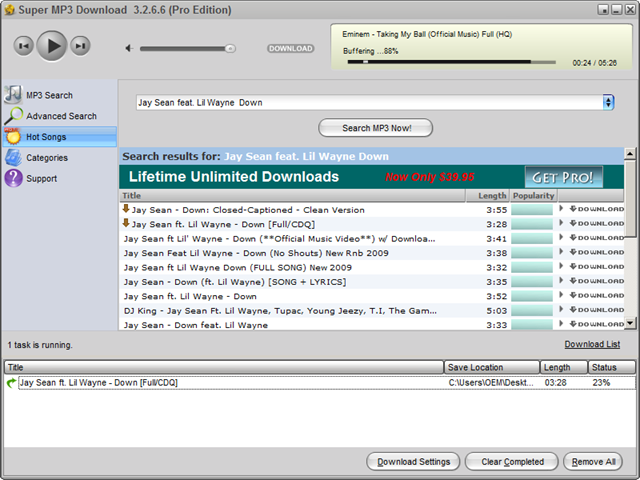Screen dimensions: 640x480
Task: Click the MP3 Search music note icon
Action: (13, 95)
